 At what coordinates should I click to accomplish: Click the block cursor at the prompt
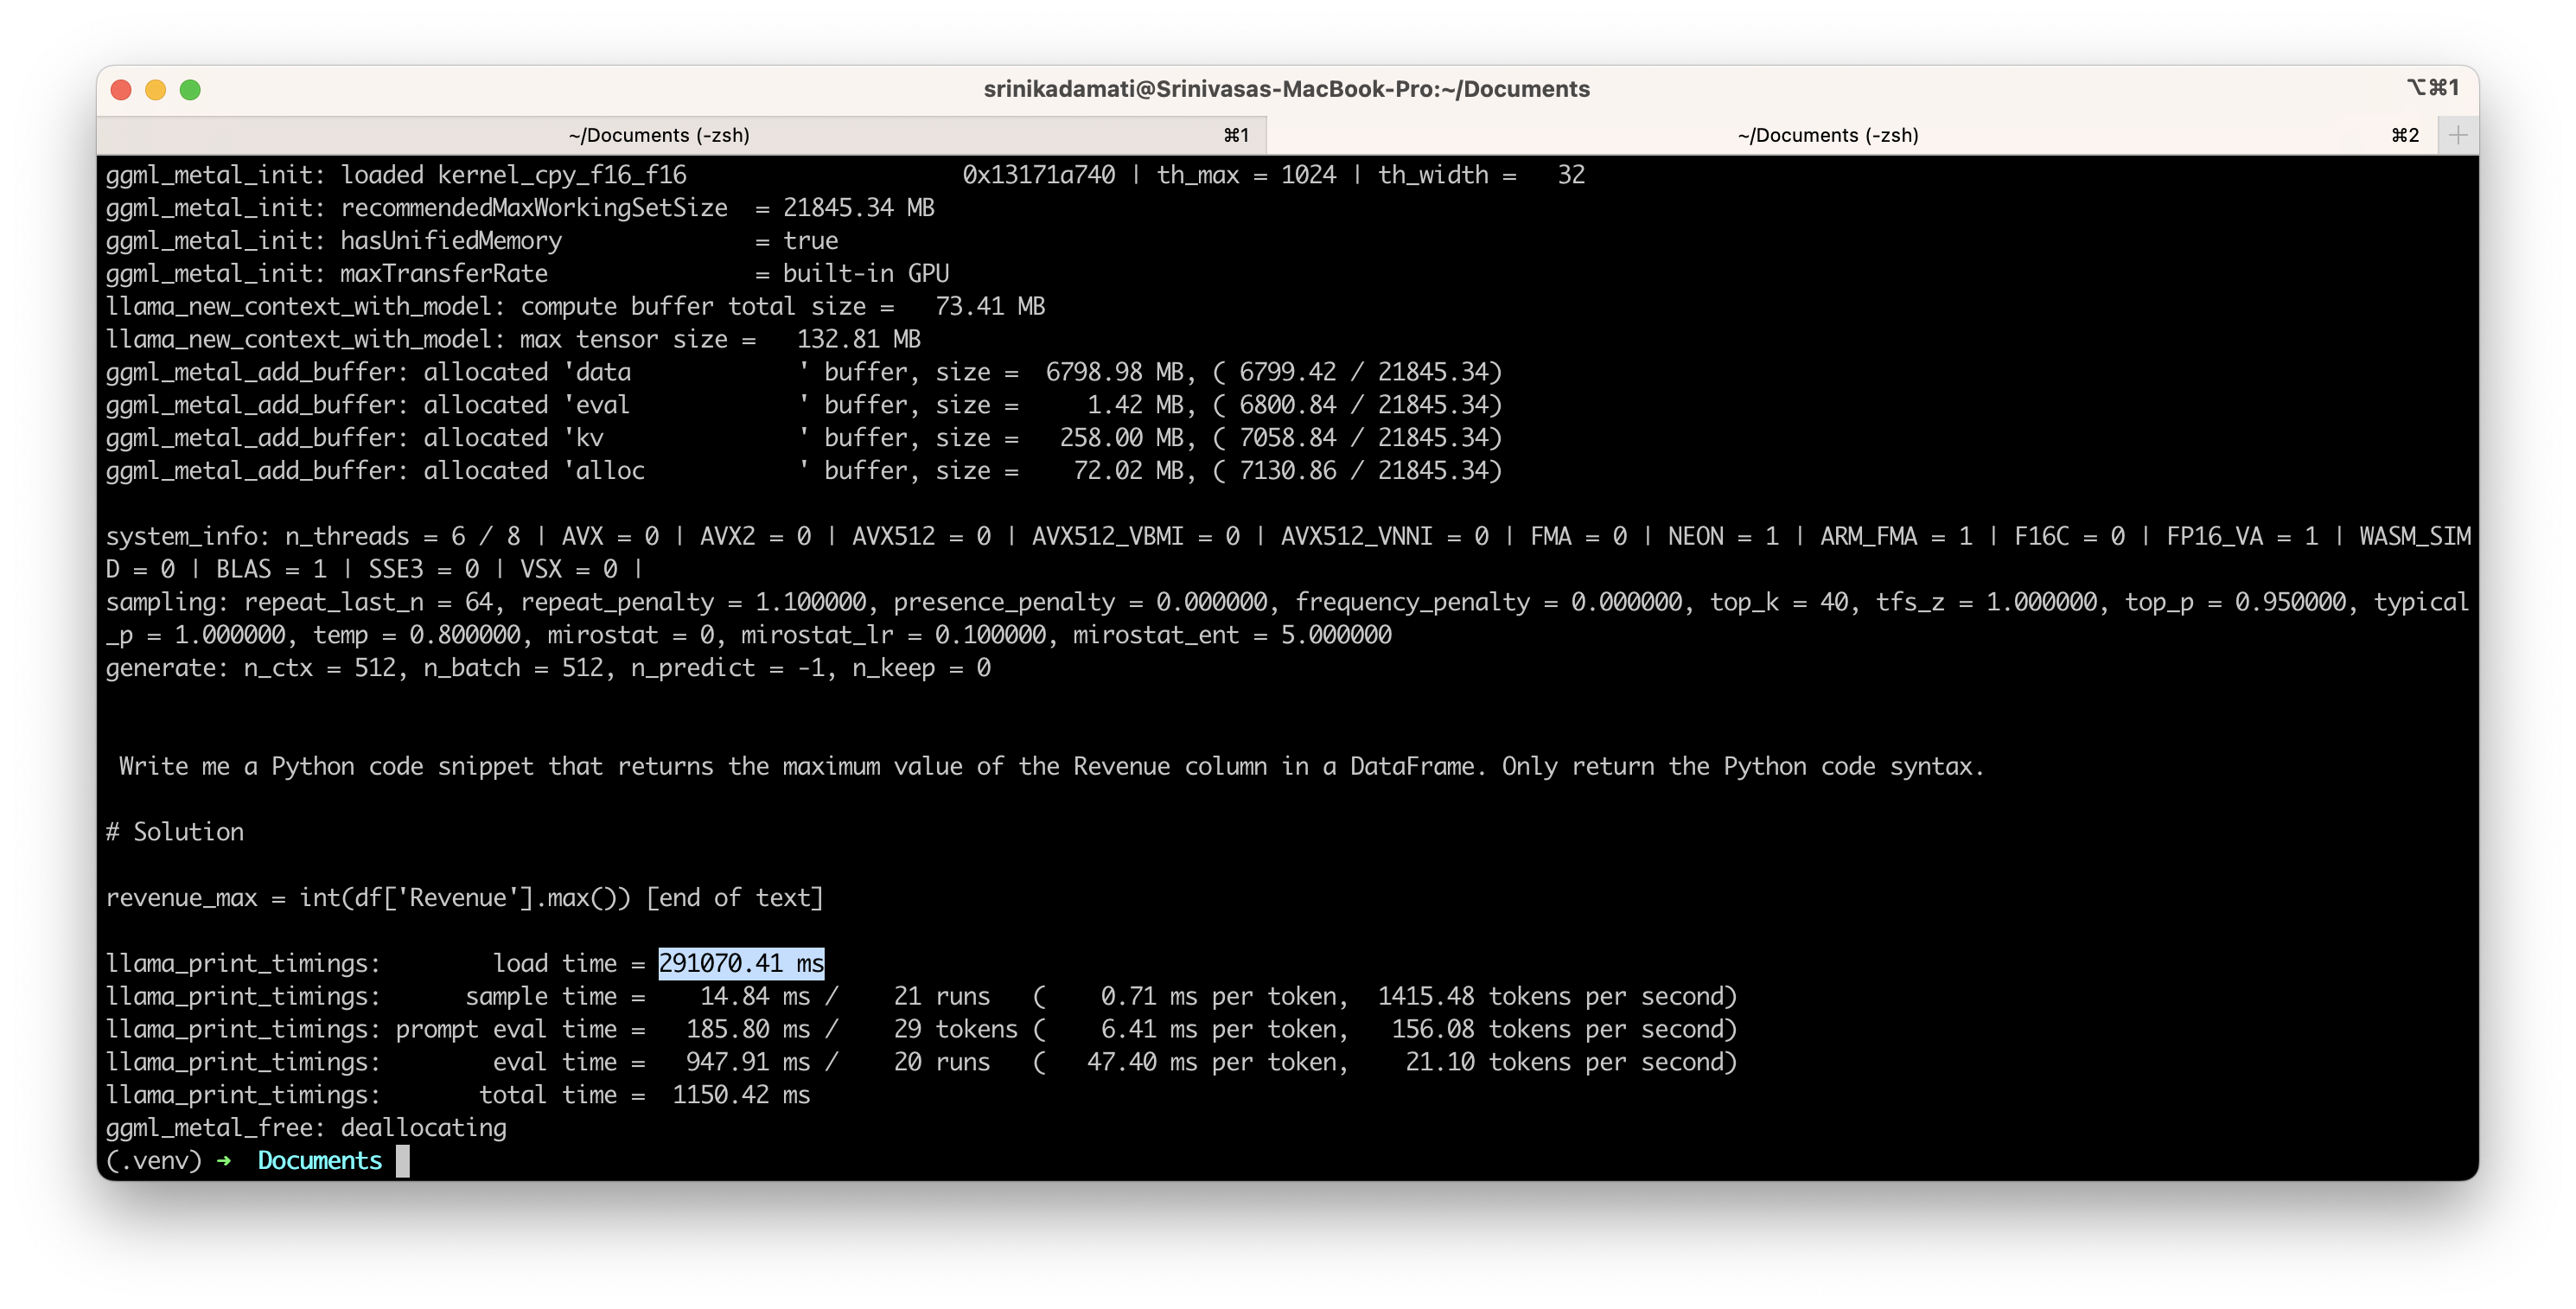pyautogui.click(x=402, y=1160)
